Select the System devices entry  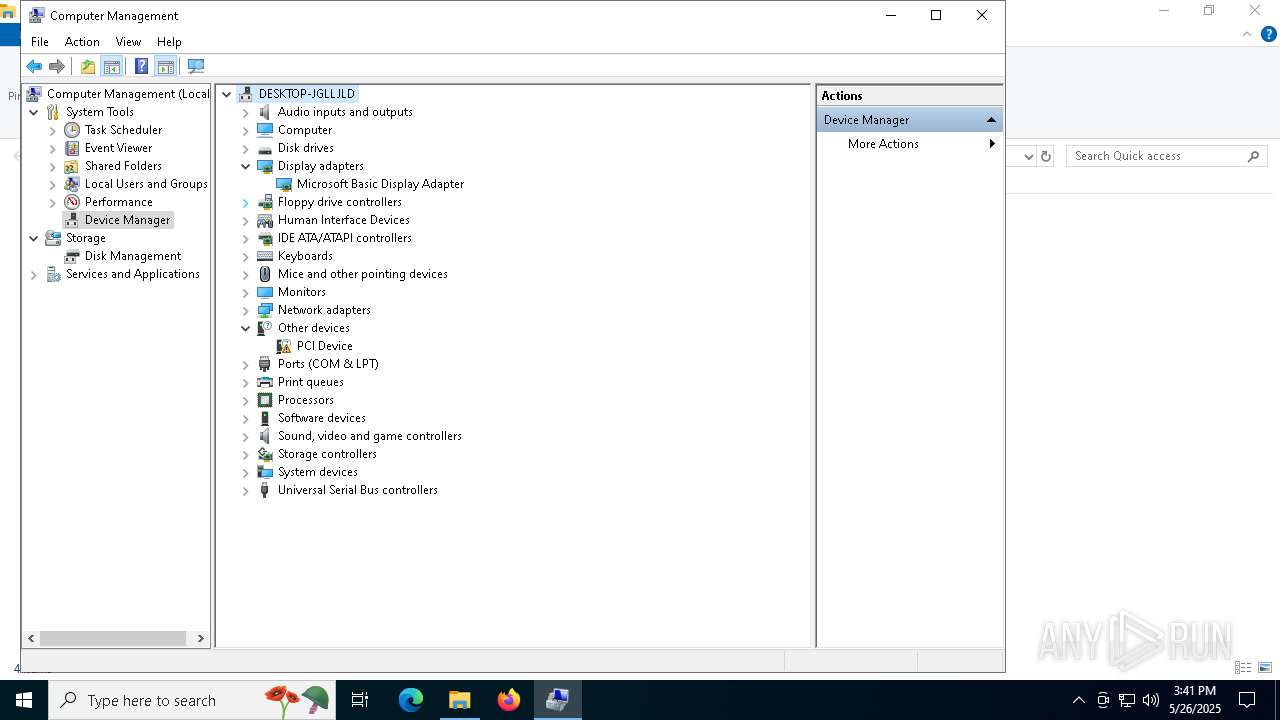click(318, 472)
